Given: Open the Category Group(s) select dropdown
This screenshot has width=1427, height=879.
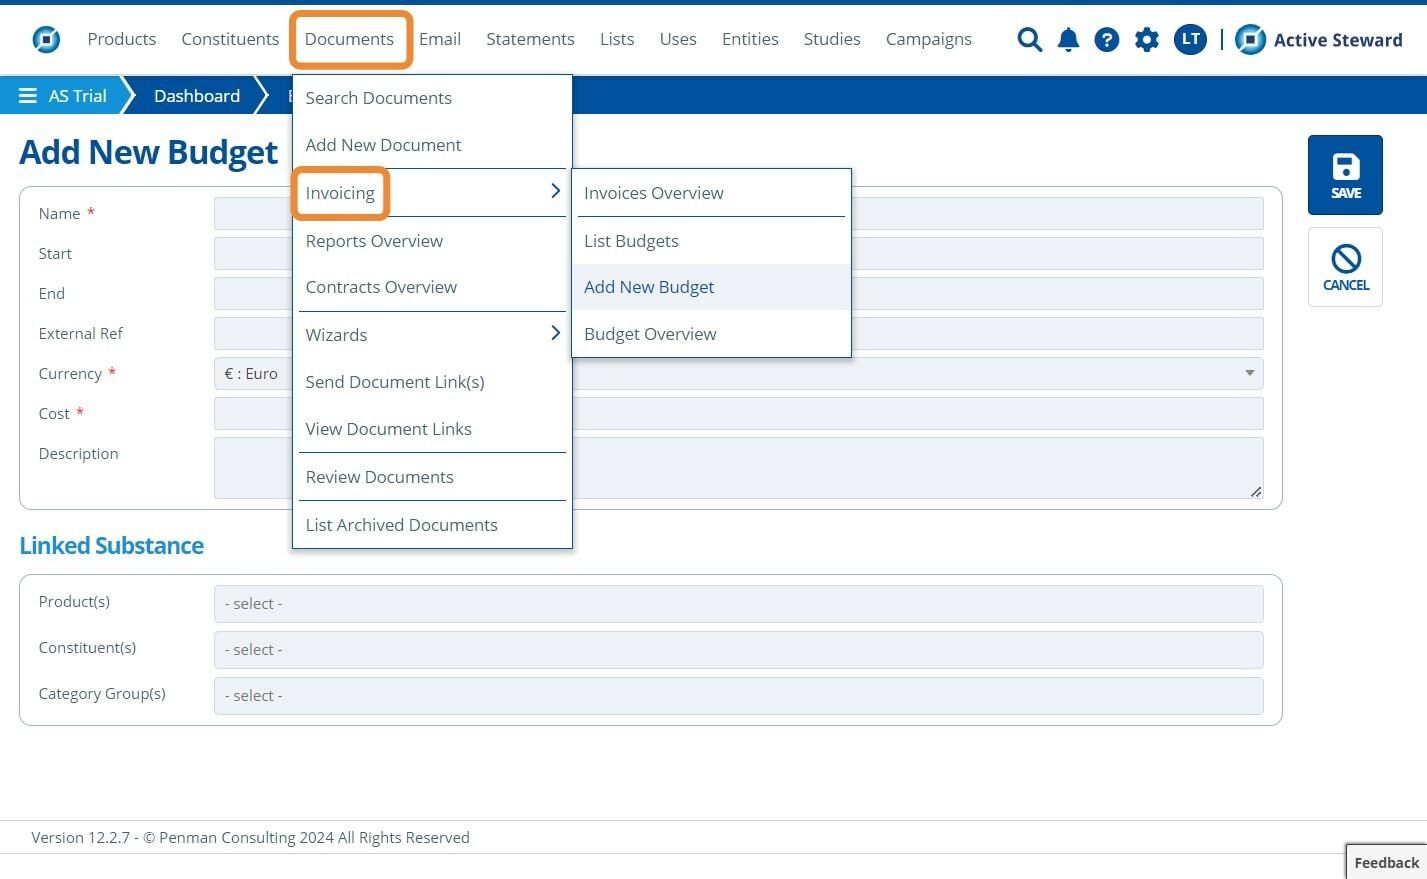Looking at the screenshot, I should (738, 696).
